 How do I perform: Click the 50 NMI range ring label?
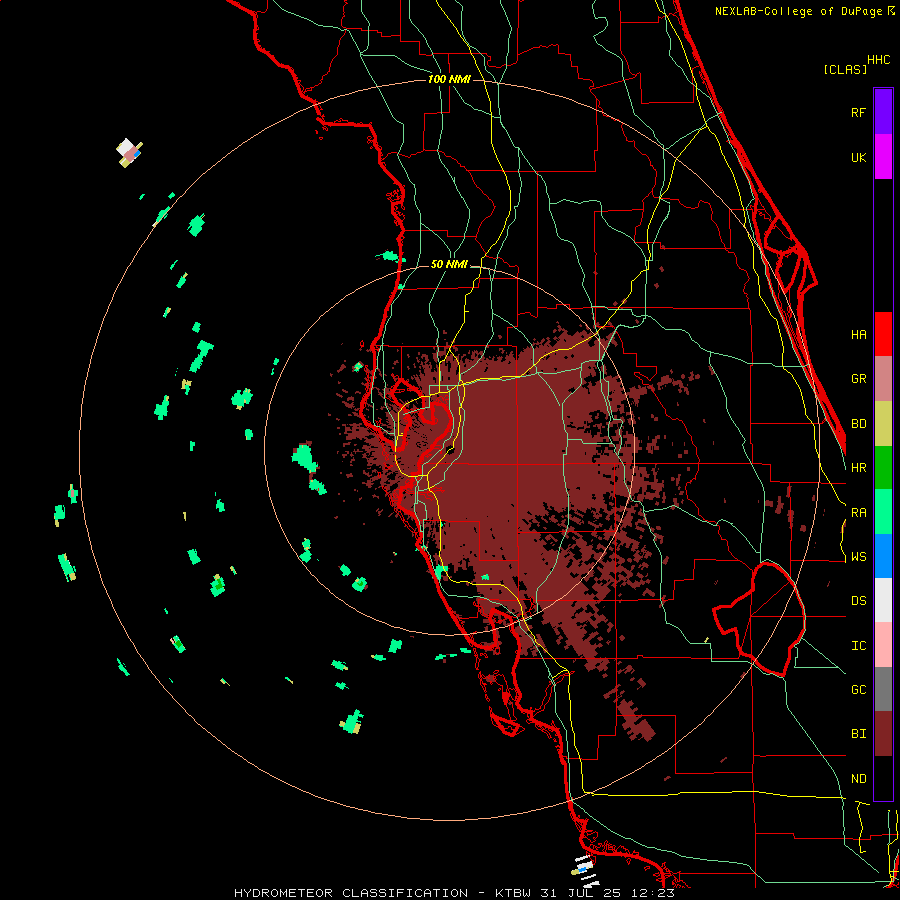[449, 264]
